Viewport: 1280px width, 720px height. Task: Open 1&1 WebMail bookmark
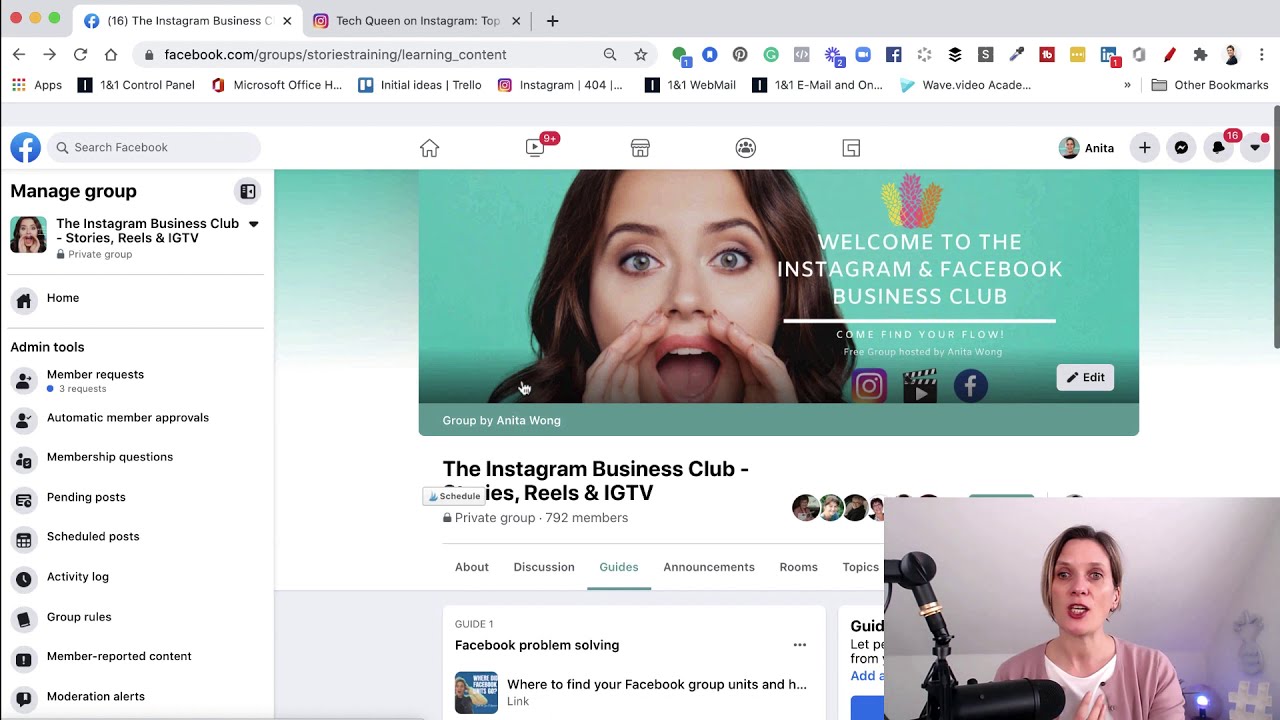coord(690,85)
